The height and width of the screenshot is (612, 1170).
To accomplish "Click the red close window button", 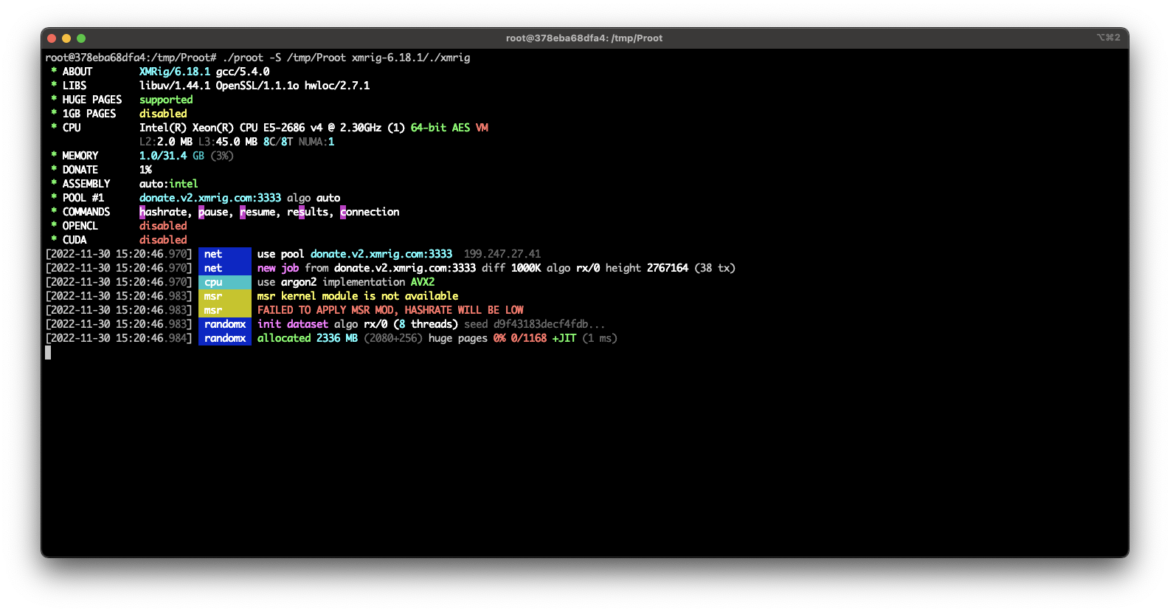I will [51, 38].
